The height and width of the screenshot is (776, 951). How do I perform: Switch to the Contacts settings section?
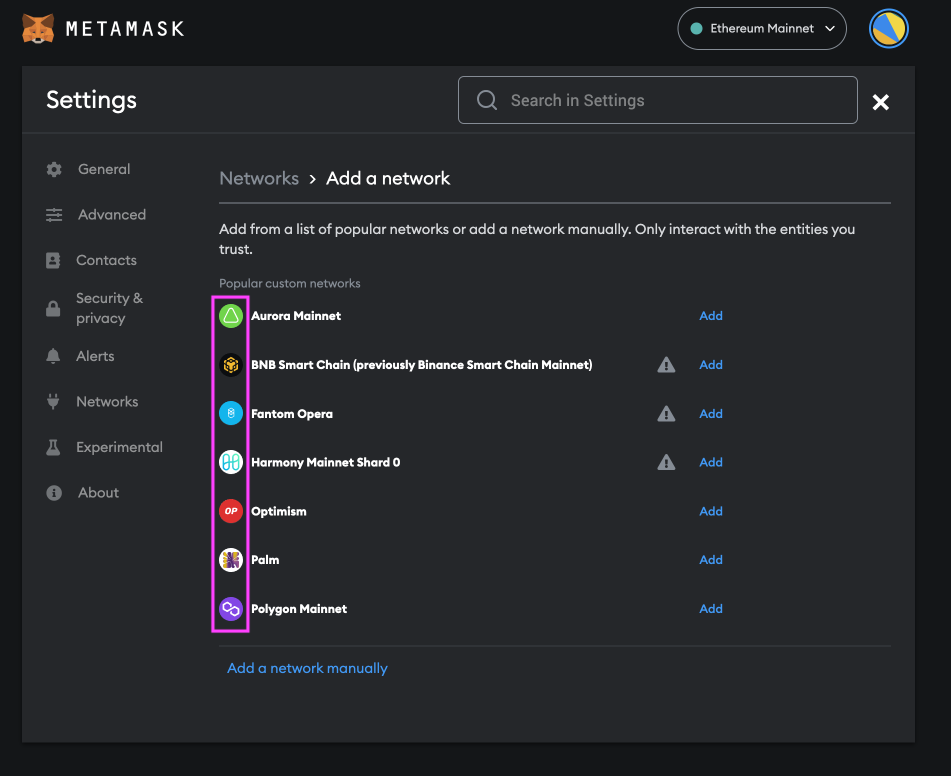pos(104,260)
